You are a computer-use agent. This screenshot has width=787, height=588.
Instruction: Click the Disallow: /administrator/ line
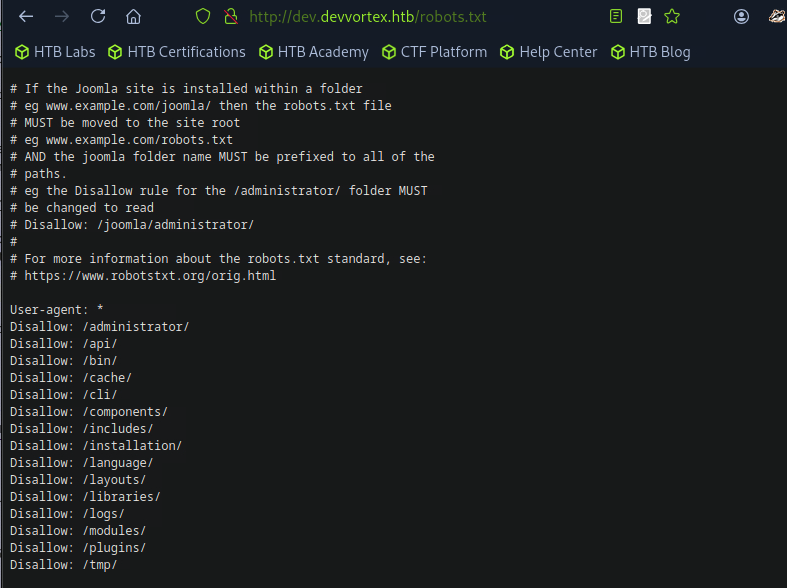[100, 327]
